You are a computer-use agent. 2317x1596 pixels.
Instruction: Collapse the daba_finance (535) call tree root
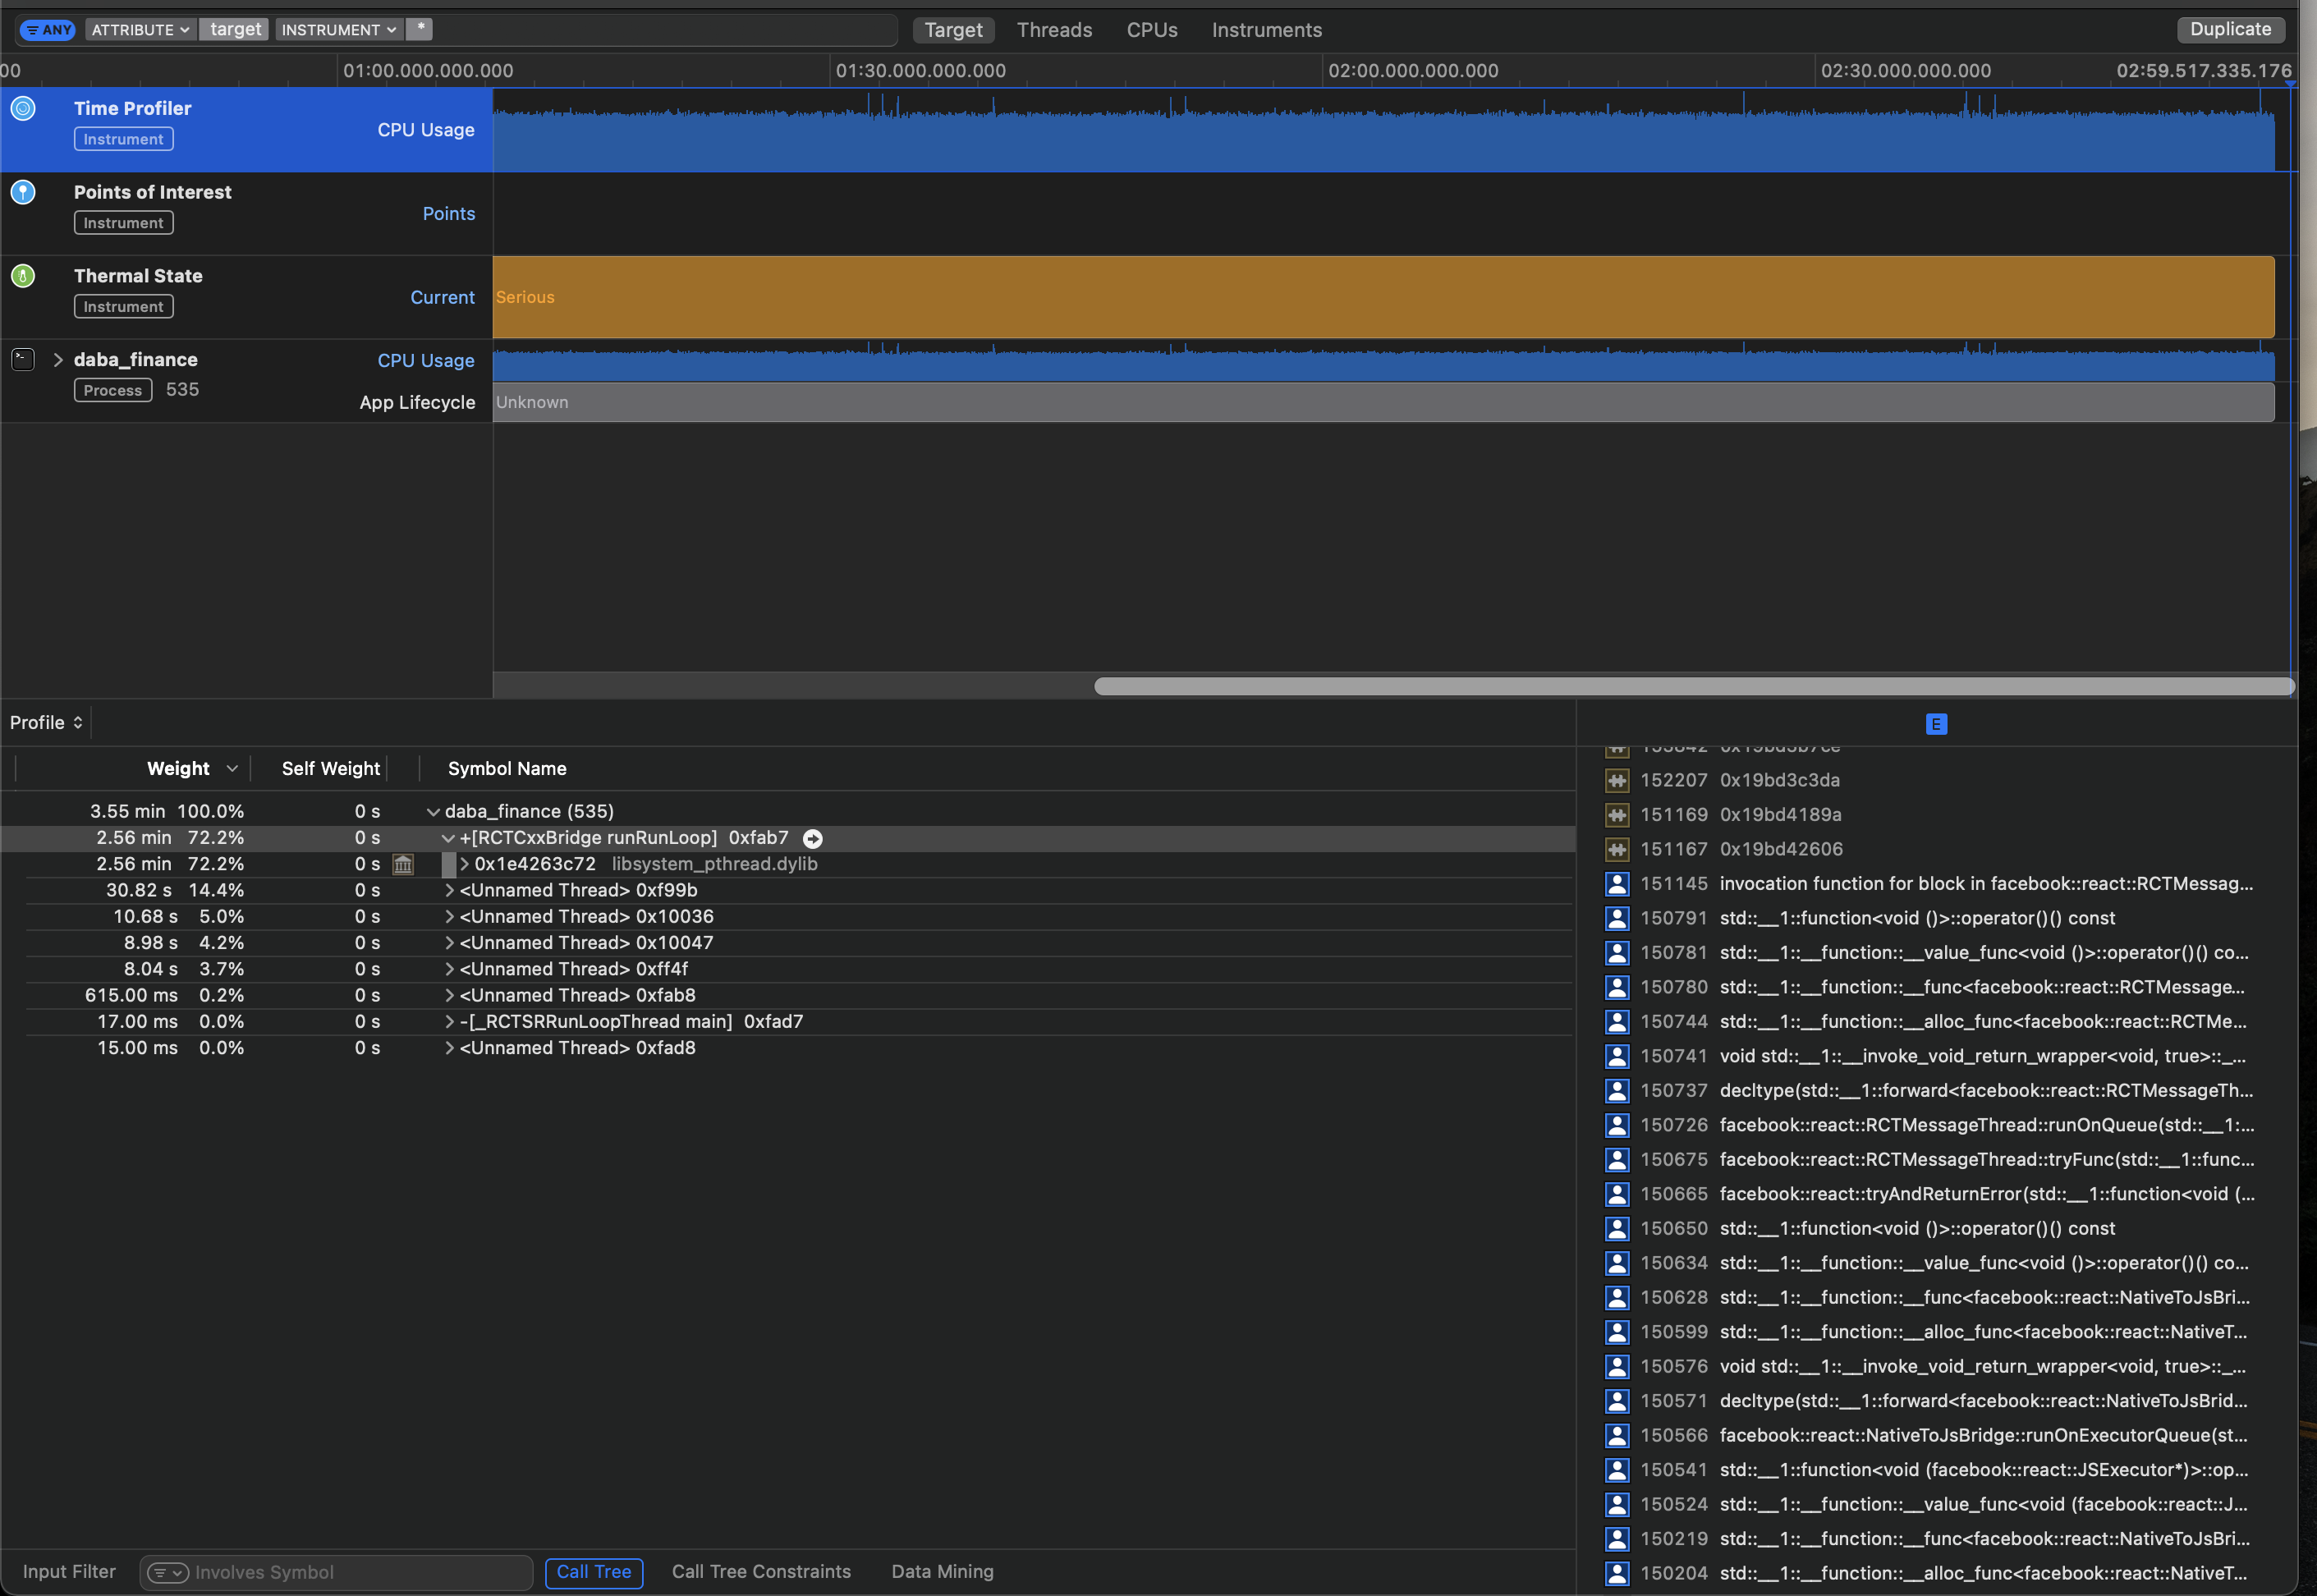433,812
